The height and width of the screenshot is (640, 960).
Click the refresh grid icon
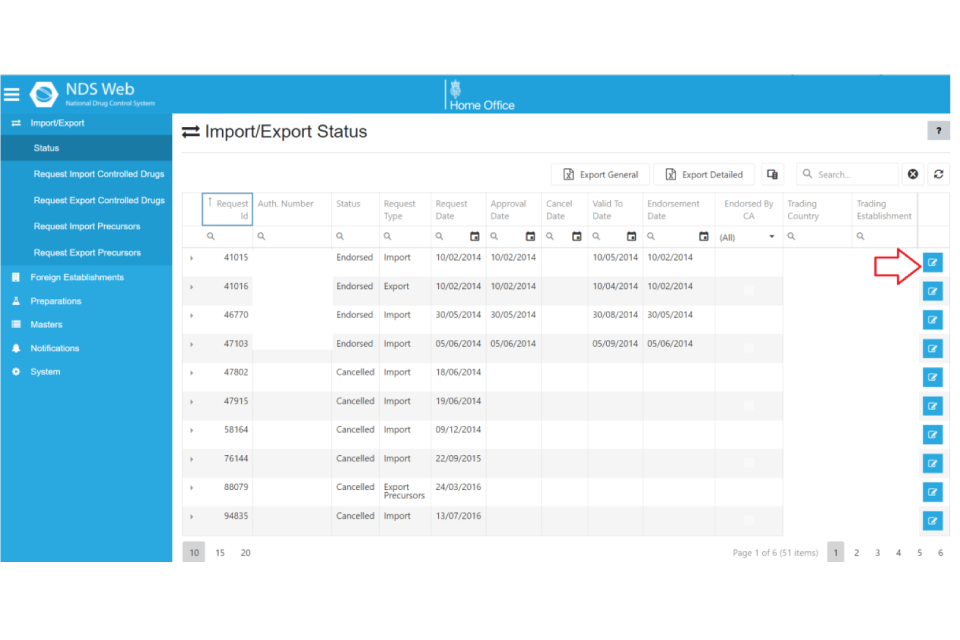click(x=938, y=174)
